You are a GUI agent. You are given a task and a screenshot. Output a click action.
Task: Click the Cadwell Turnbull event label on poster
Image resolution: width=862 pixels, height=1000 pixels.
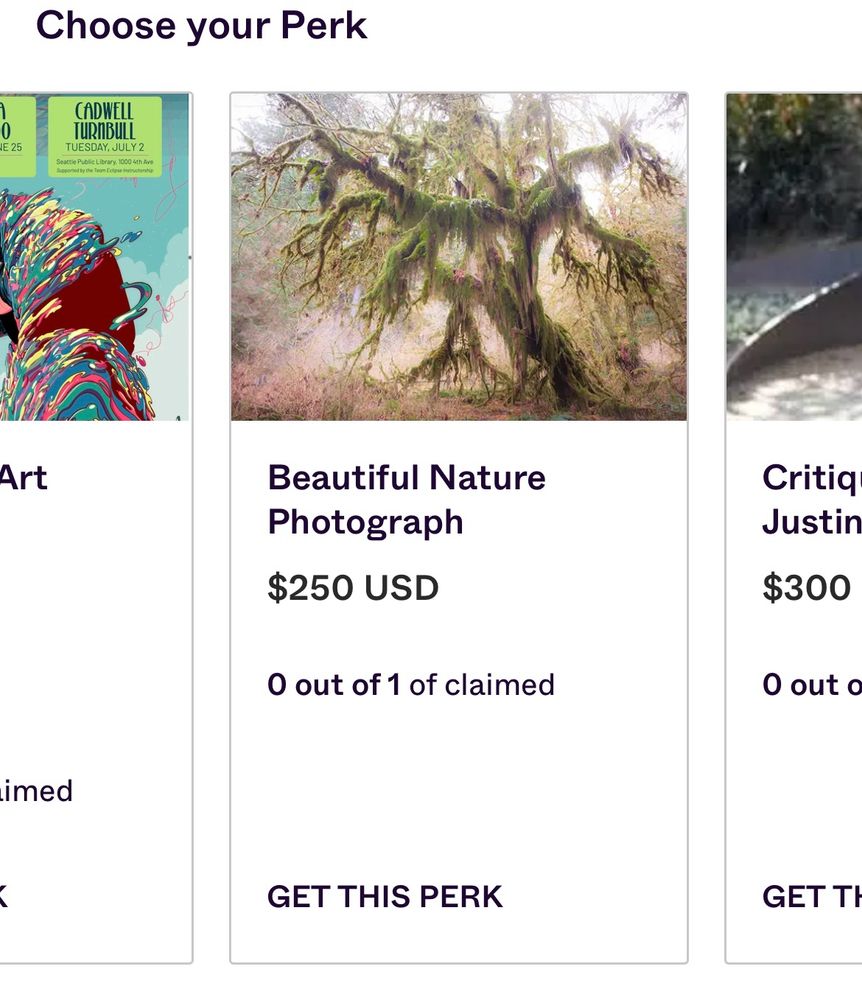click(104, 134)
